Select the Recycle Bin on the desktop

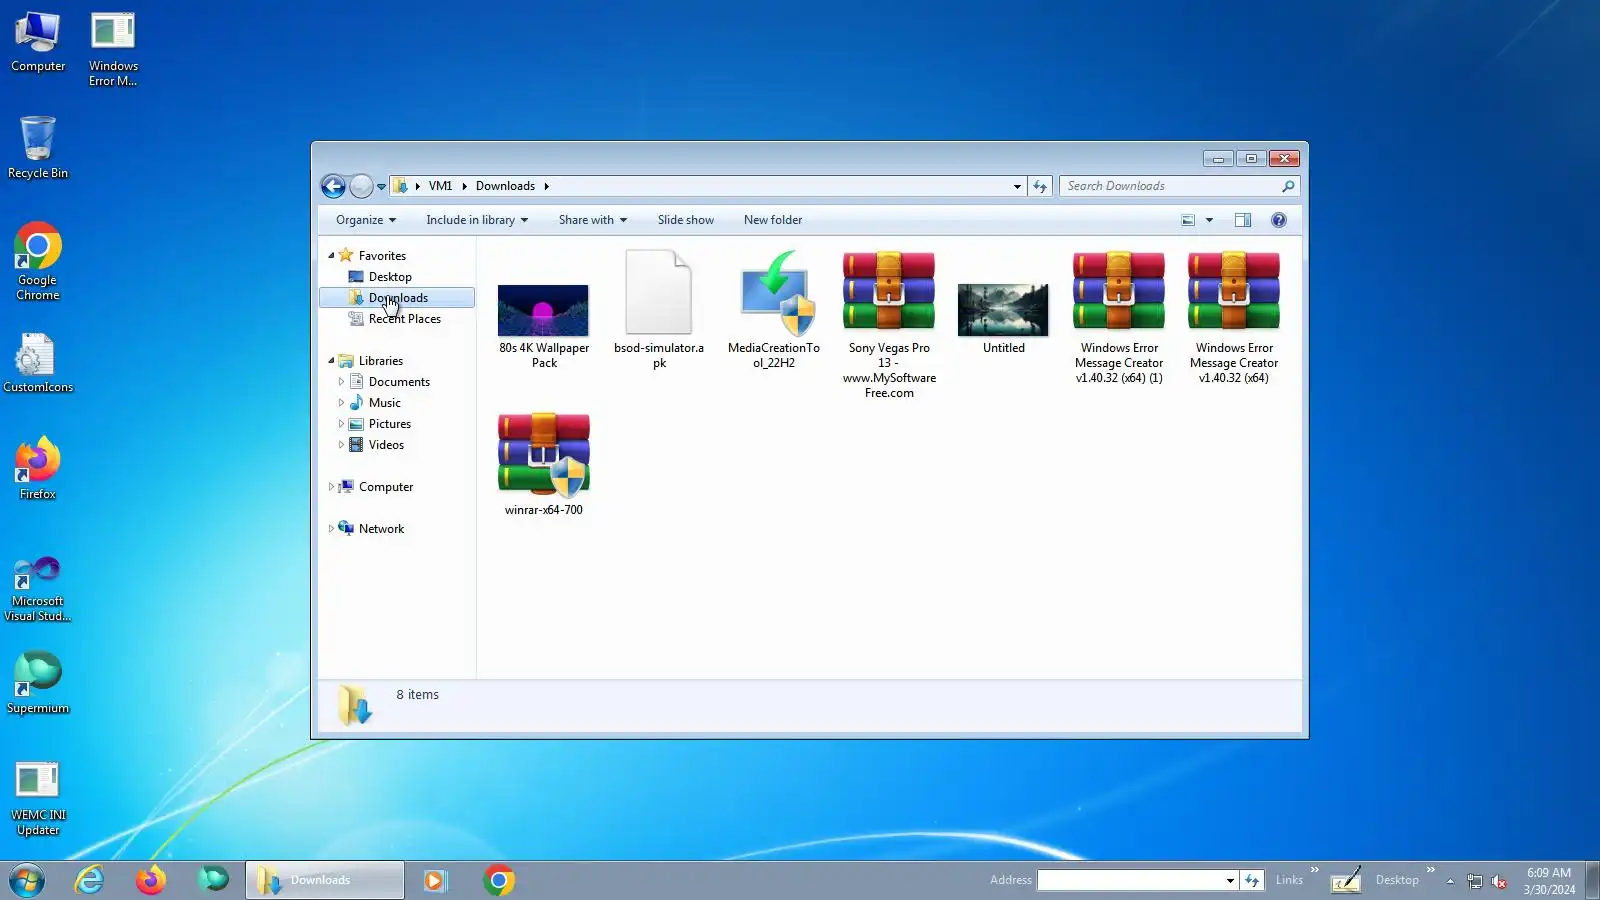[x=38, y=147]
